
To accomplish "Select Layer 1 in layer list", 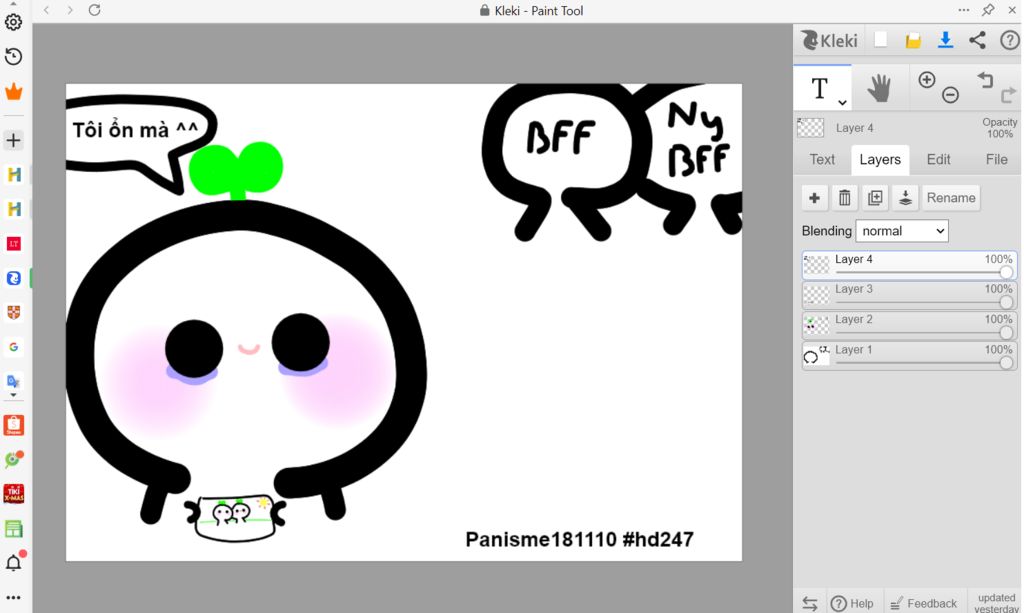I will click(909, 356).
